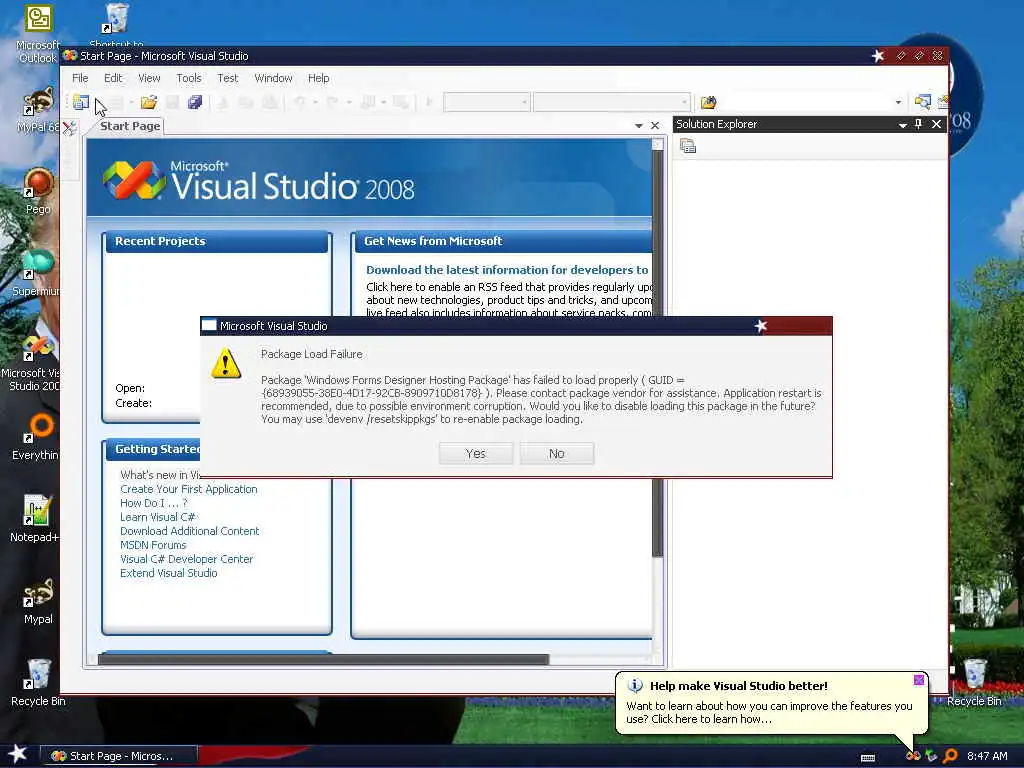Select the Supermium desktop icon

tap(37, 273)
